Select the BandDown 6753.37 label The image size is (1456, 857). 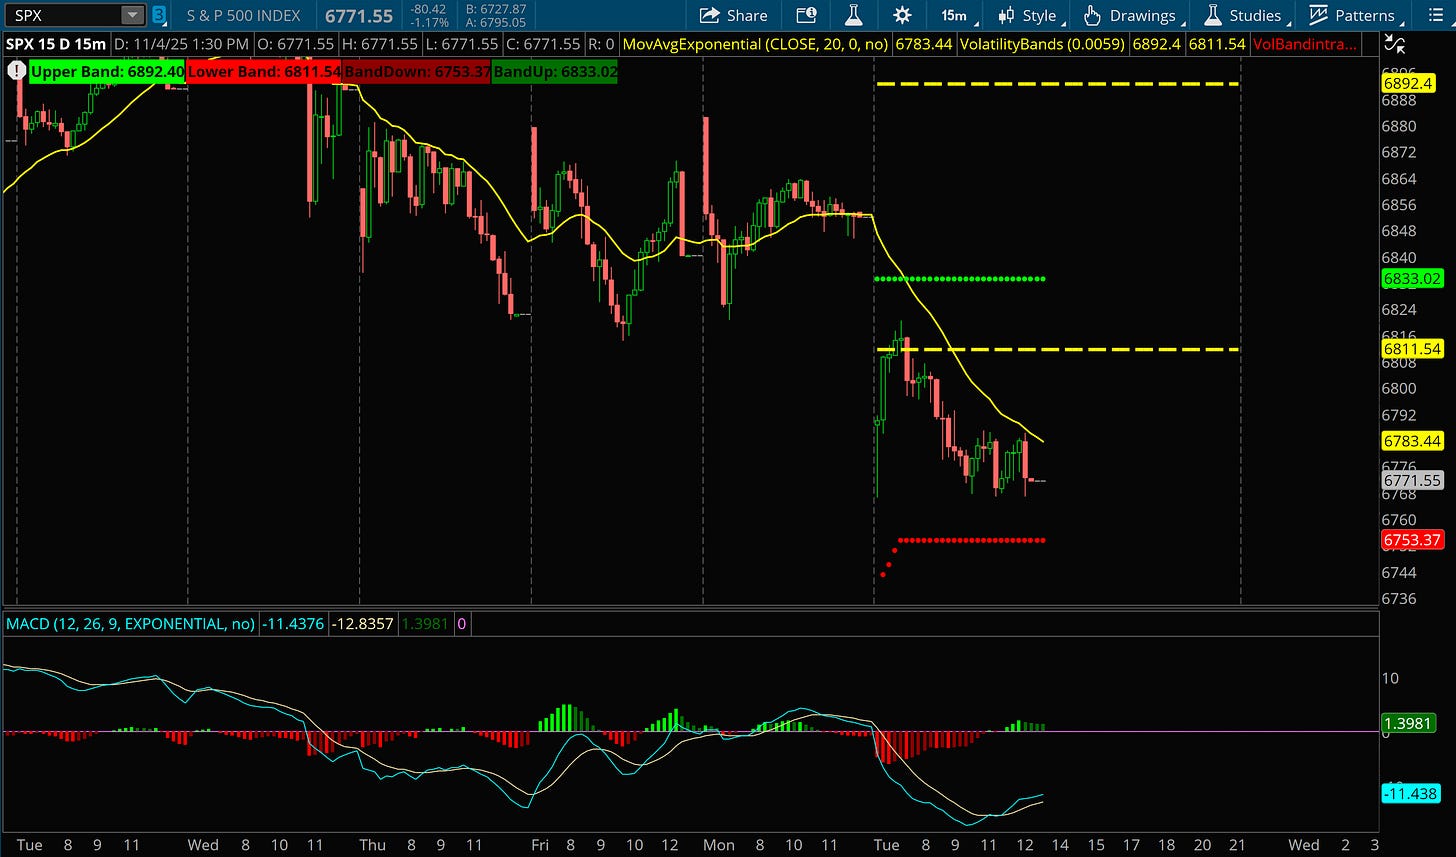tap(417, 72)
